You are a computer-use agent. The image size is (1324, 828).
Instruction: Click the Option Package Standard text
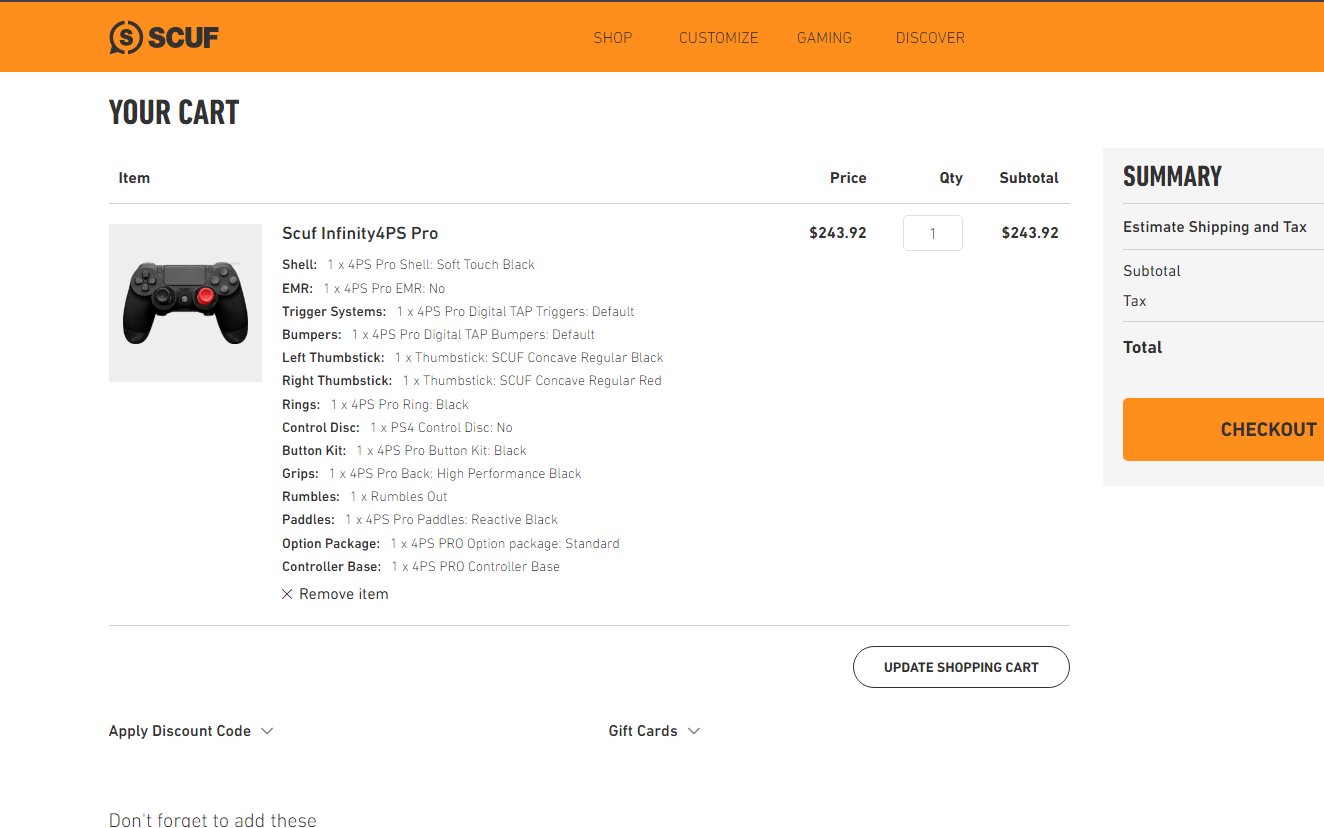505,544
